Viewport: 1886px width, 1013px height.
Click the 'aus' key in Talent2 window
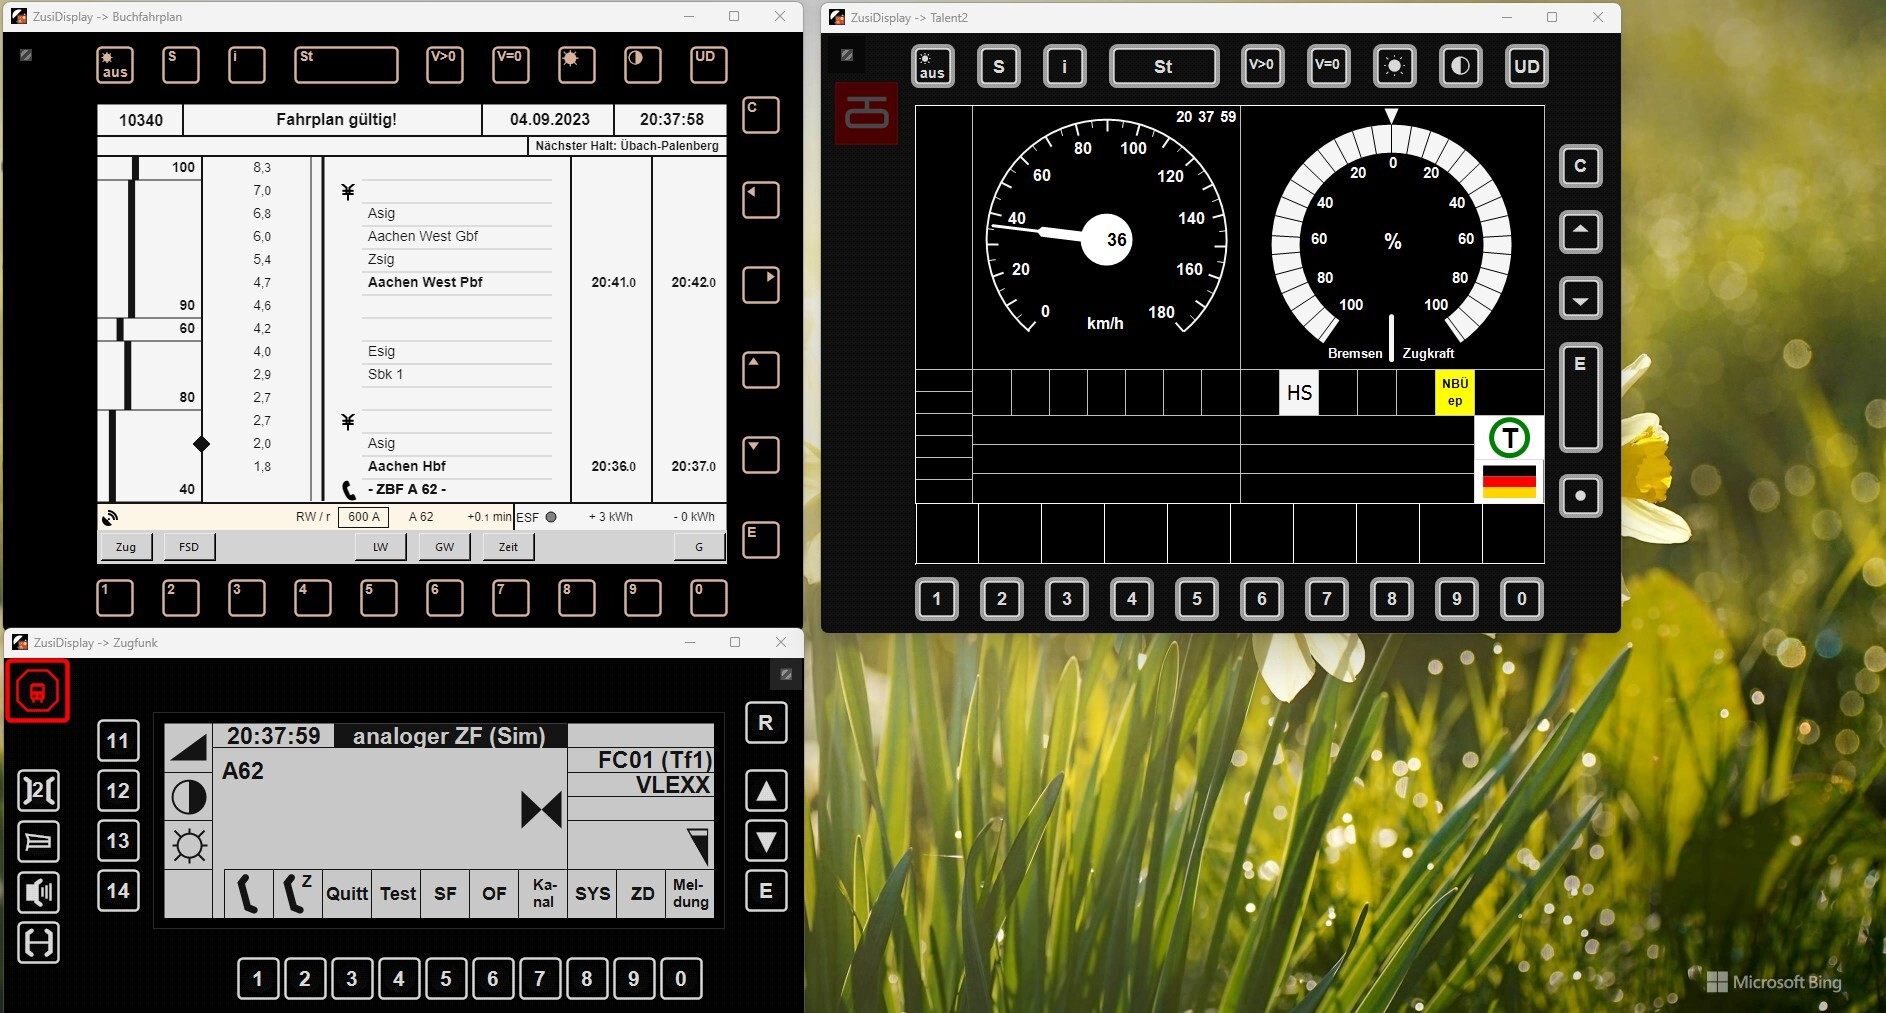[933, 66]
